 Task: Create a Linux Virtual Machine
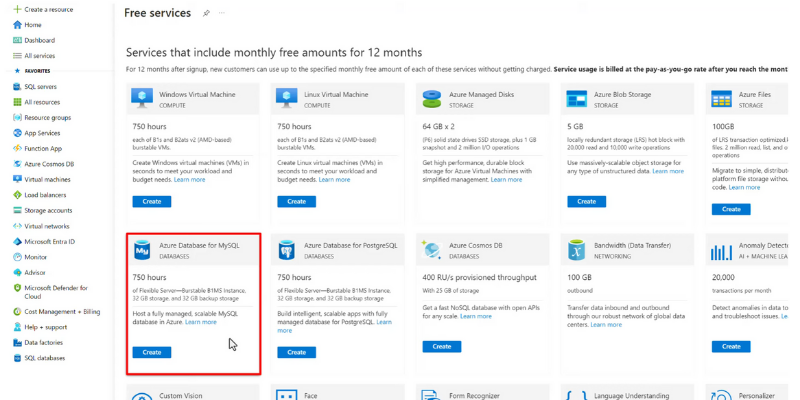(296, 202)
